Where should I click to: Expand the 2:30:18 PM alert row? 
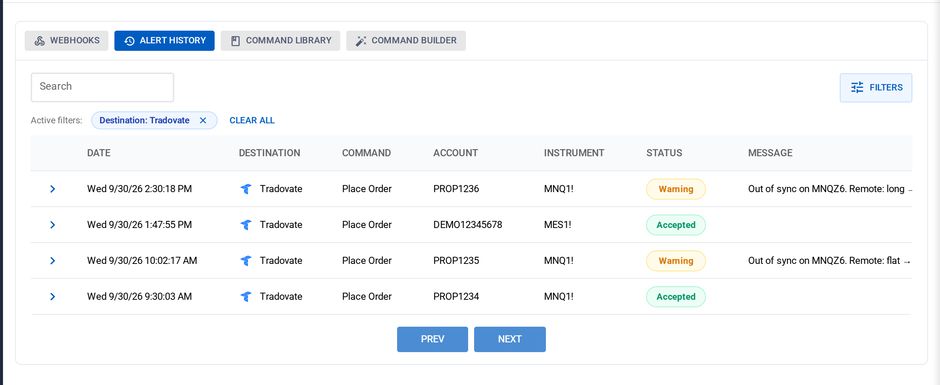52,189
